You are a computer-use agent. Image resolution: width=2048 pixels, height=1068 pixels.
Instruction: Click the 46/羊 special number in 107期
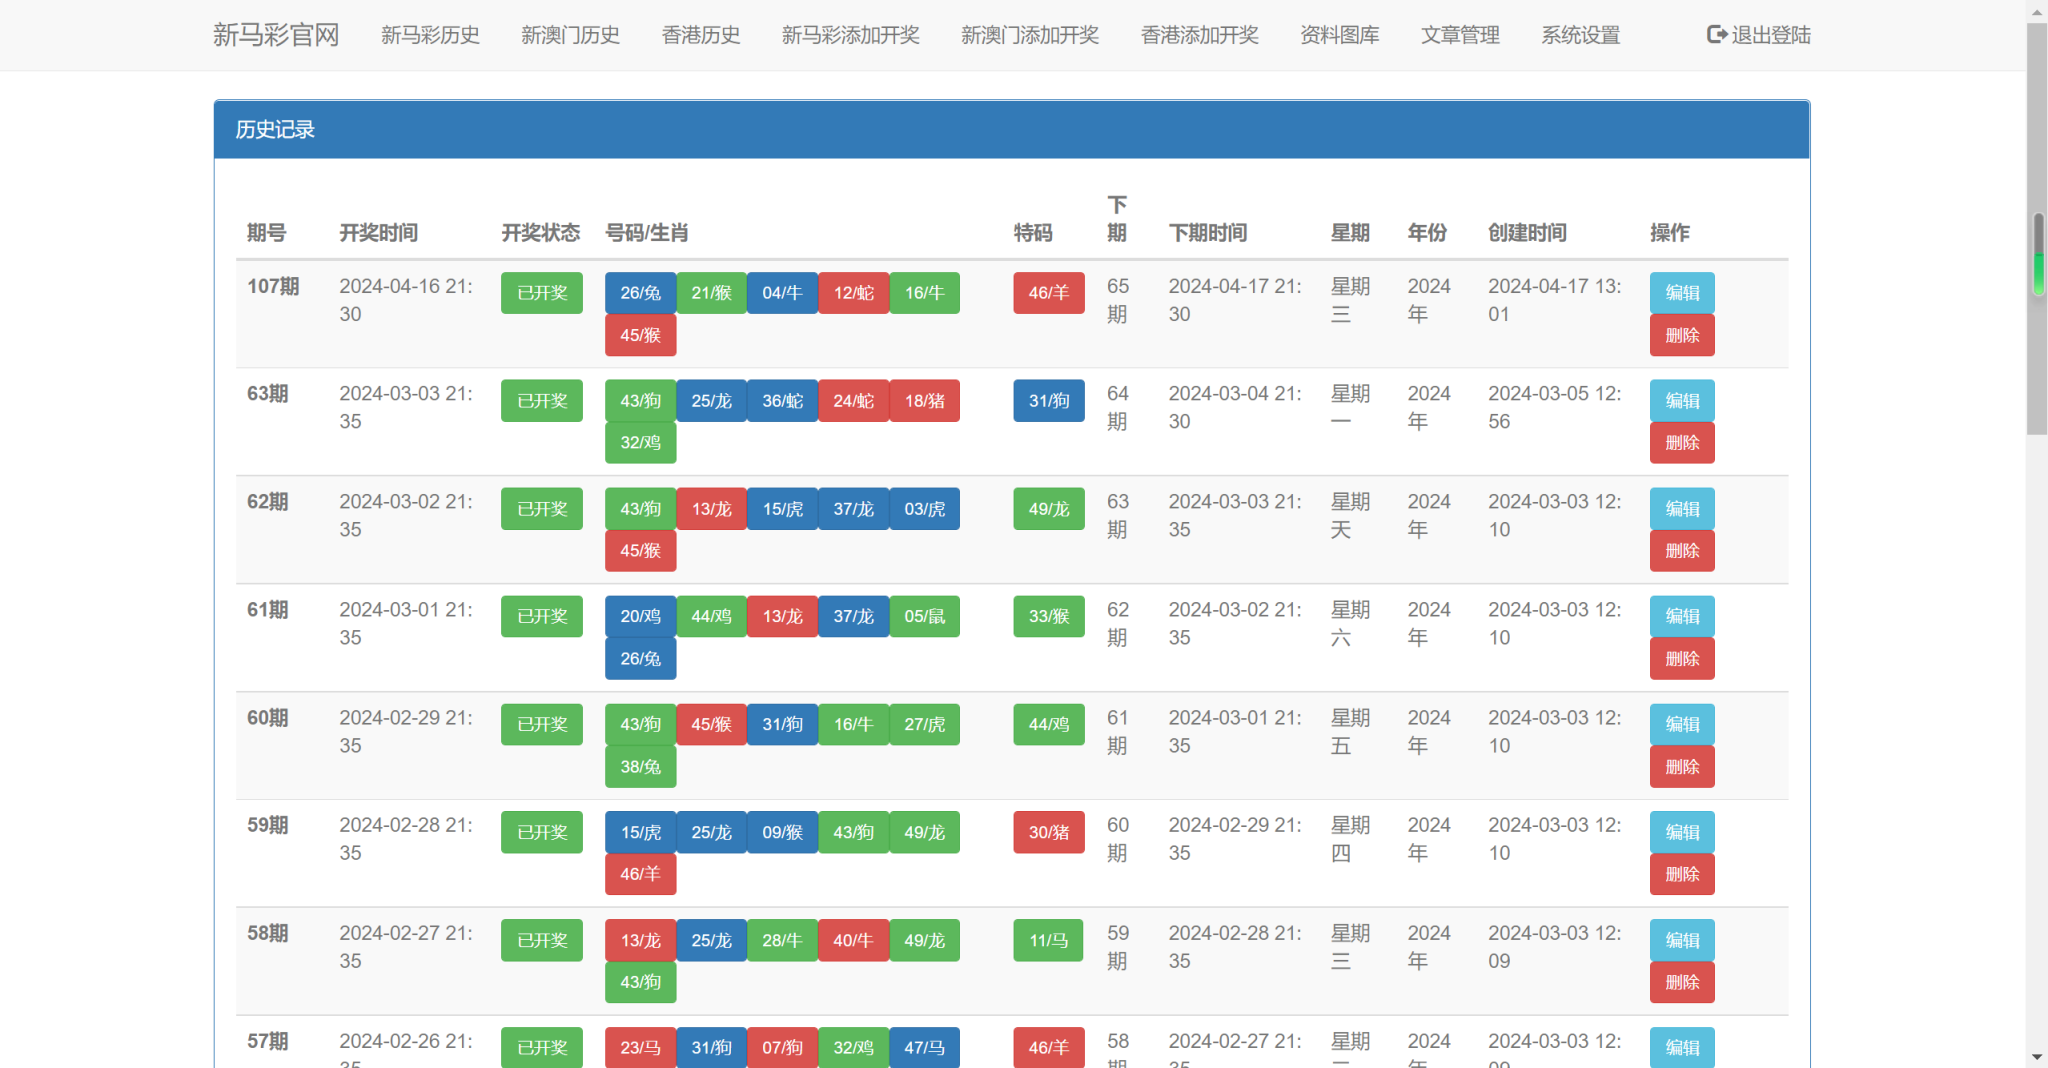[1048, 293]
